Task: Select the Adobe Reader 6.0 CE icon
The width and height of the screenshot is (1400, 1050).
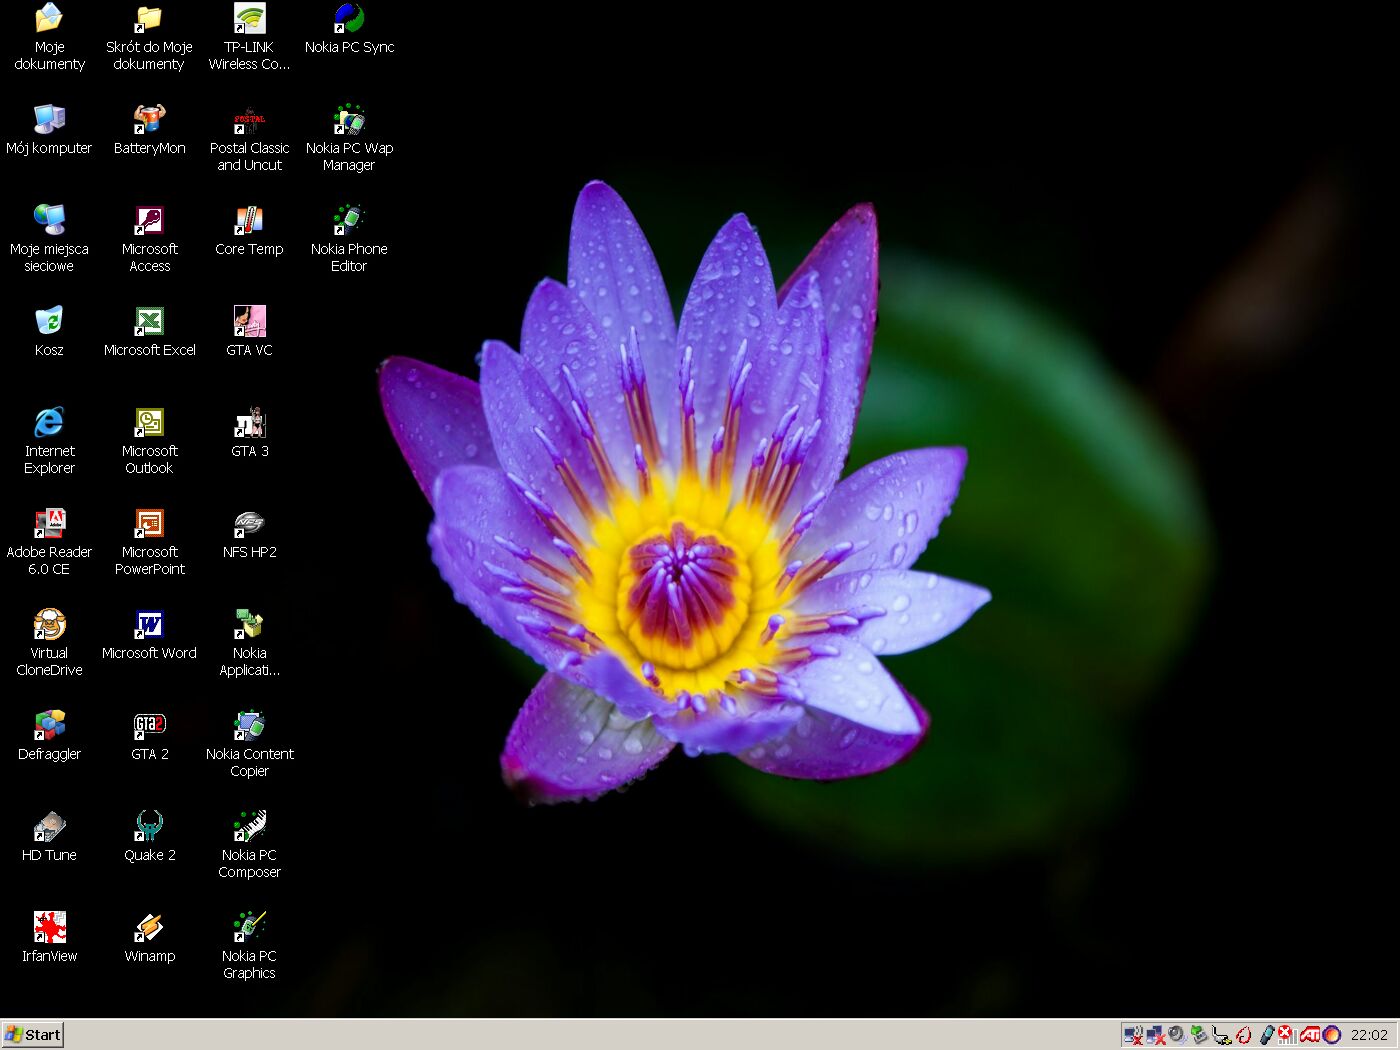Action: click(49, 523)
